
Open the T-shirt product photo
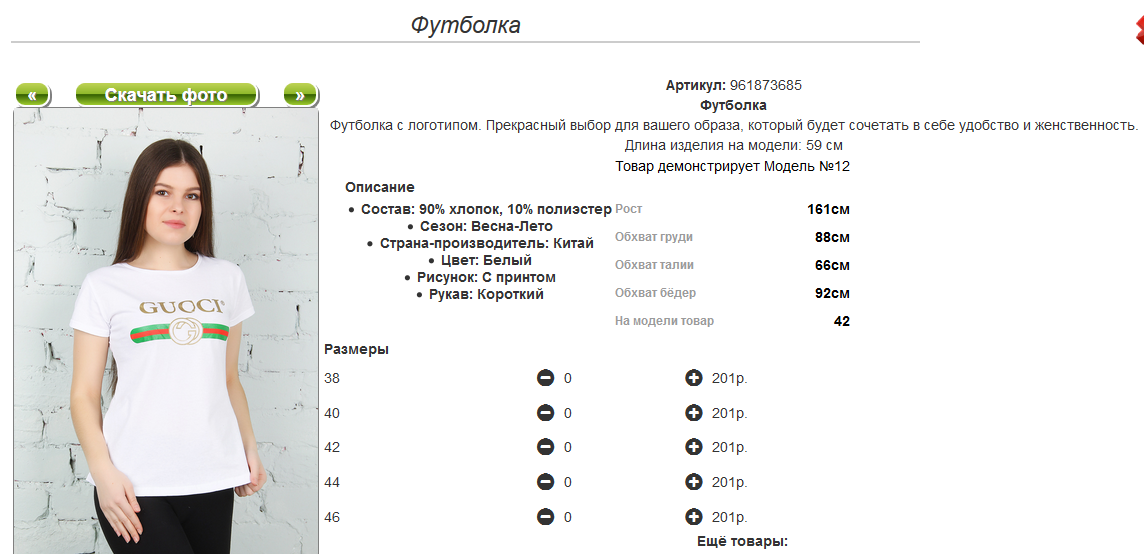click(166, 330)
